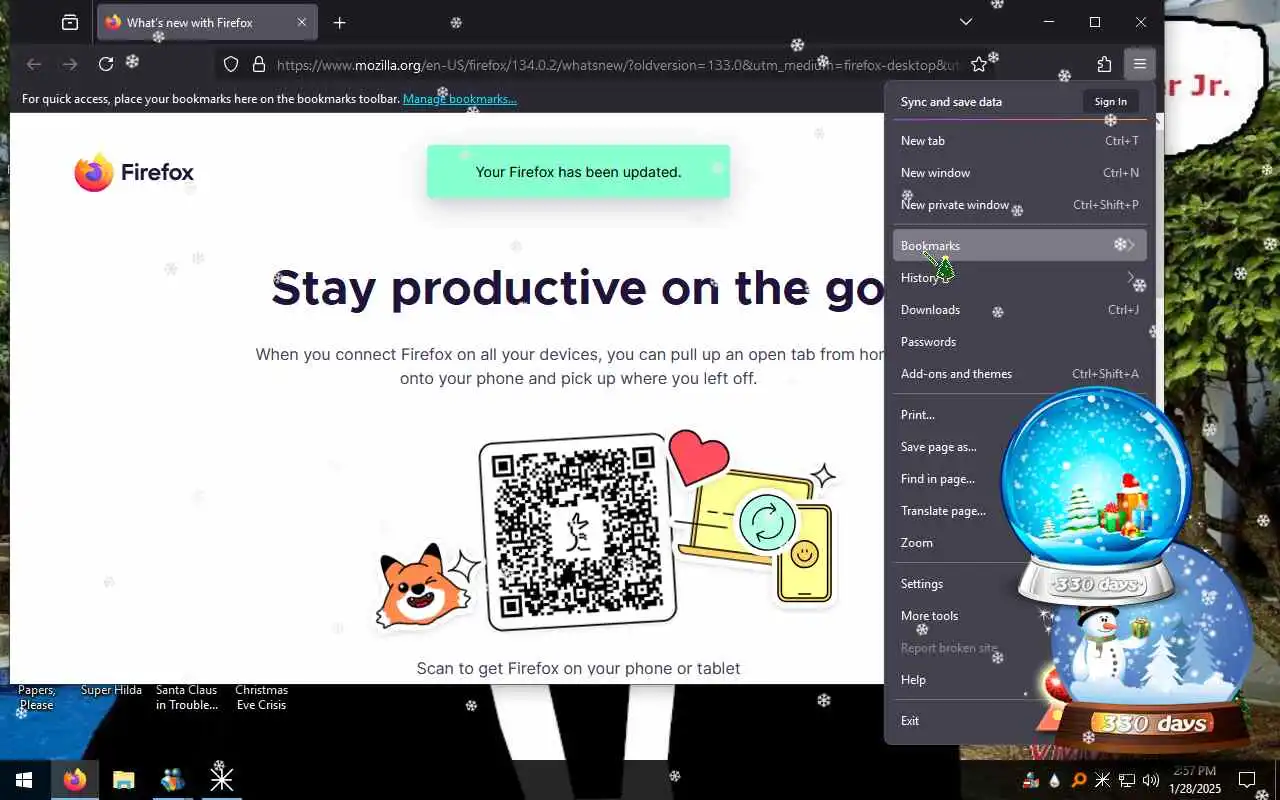Click the Manage bookmarks... link
The width and height of the screenshot is (1280, 800).
[460, 99]
